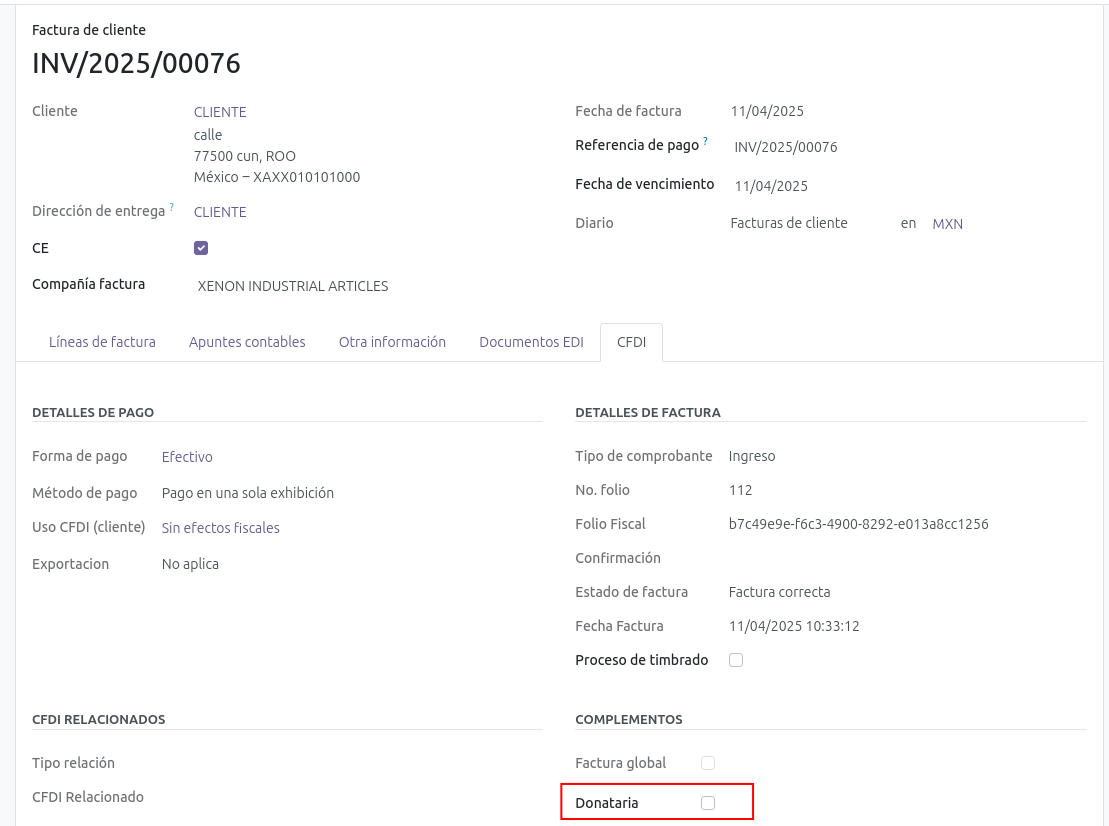Image resolution: width=1109 pixels, height=826 pixels.
Task: Switch to the Líneas de factura tab
Action: [x=102, y=342]
